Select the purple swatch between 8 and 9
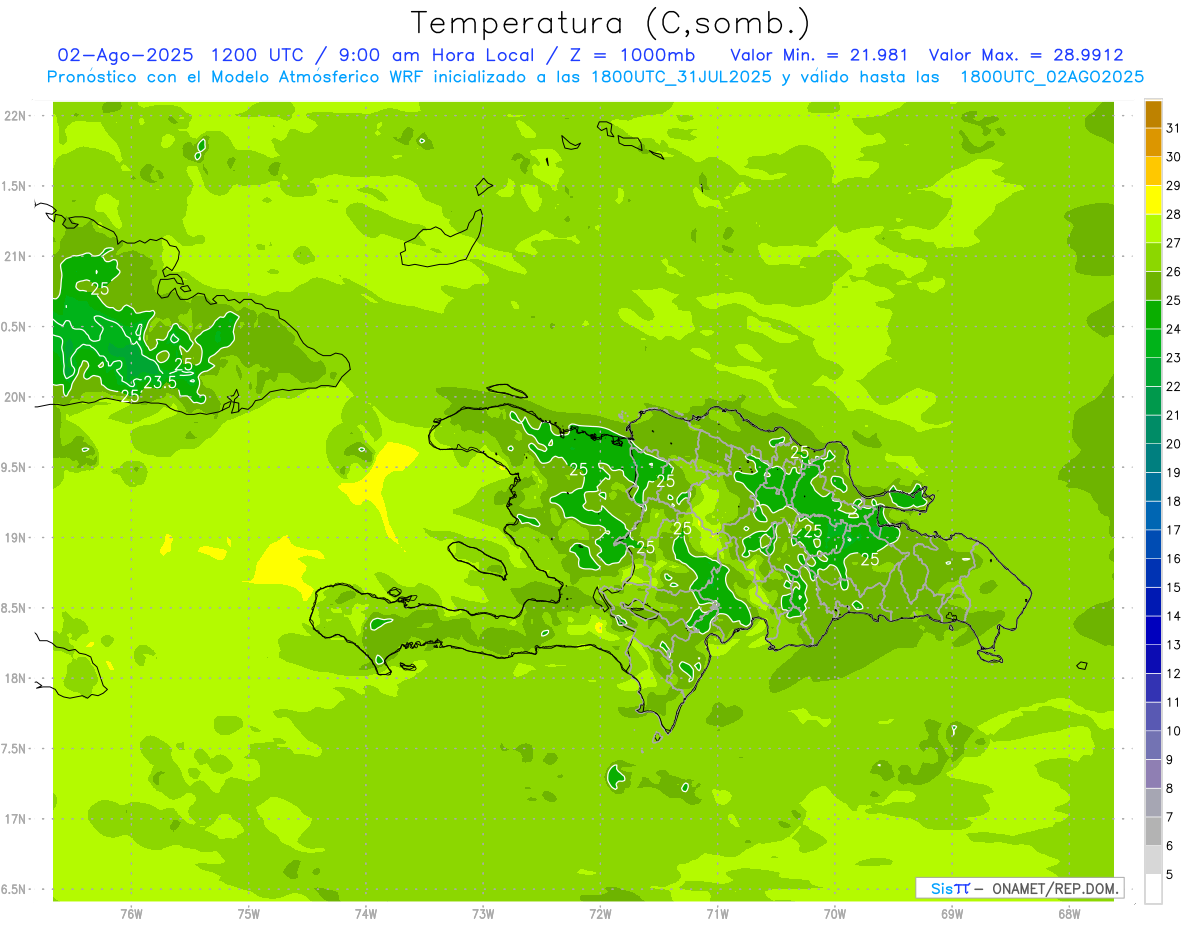The width and height of the screenshot is (1200, 927). point(1153,774)
